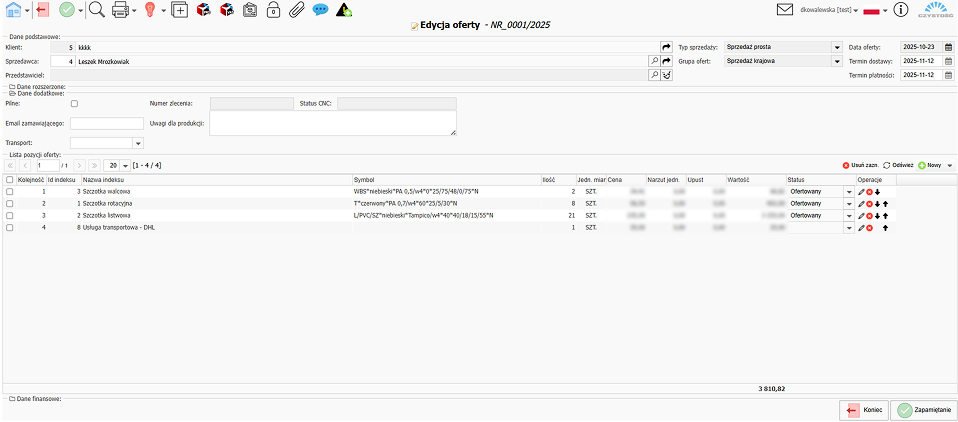958x422 pixels.
Task: Expand the light bulb dropdown arrow
Action: 163,10
